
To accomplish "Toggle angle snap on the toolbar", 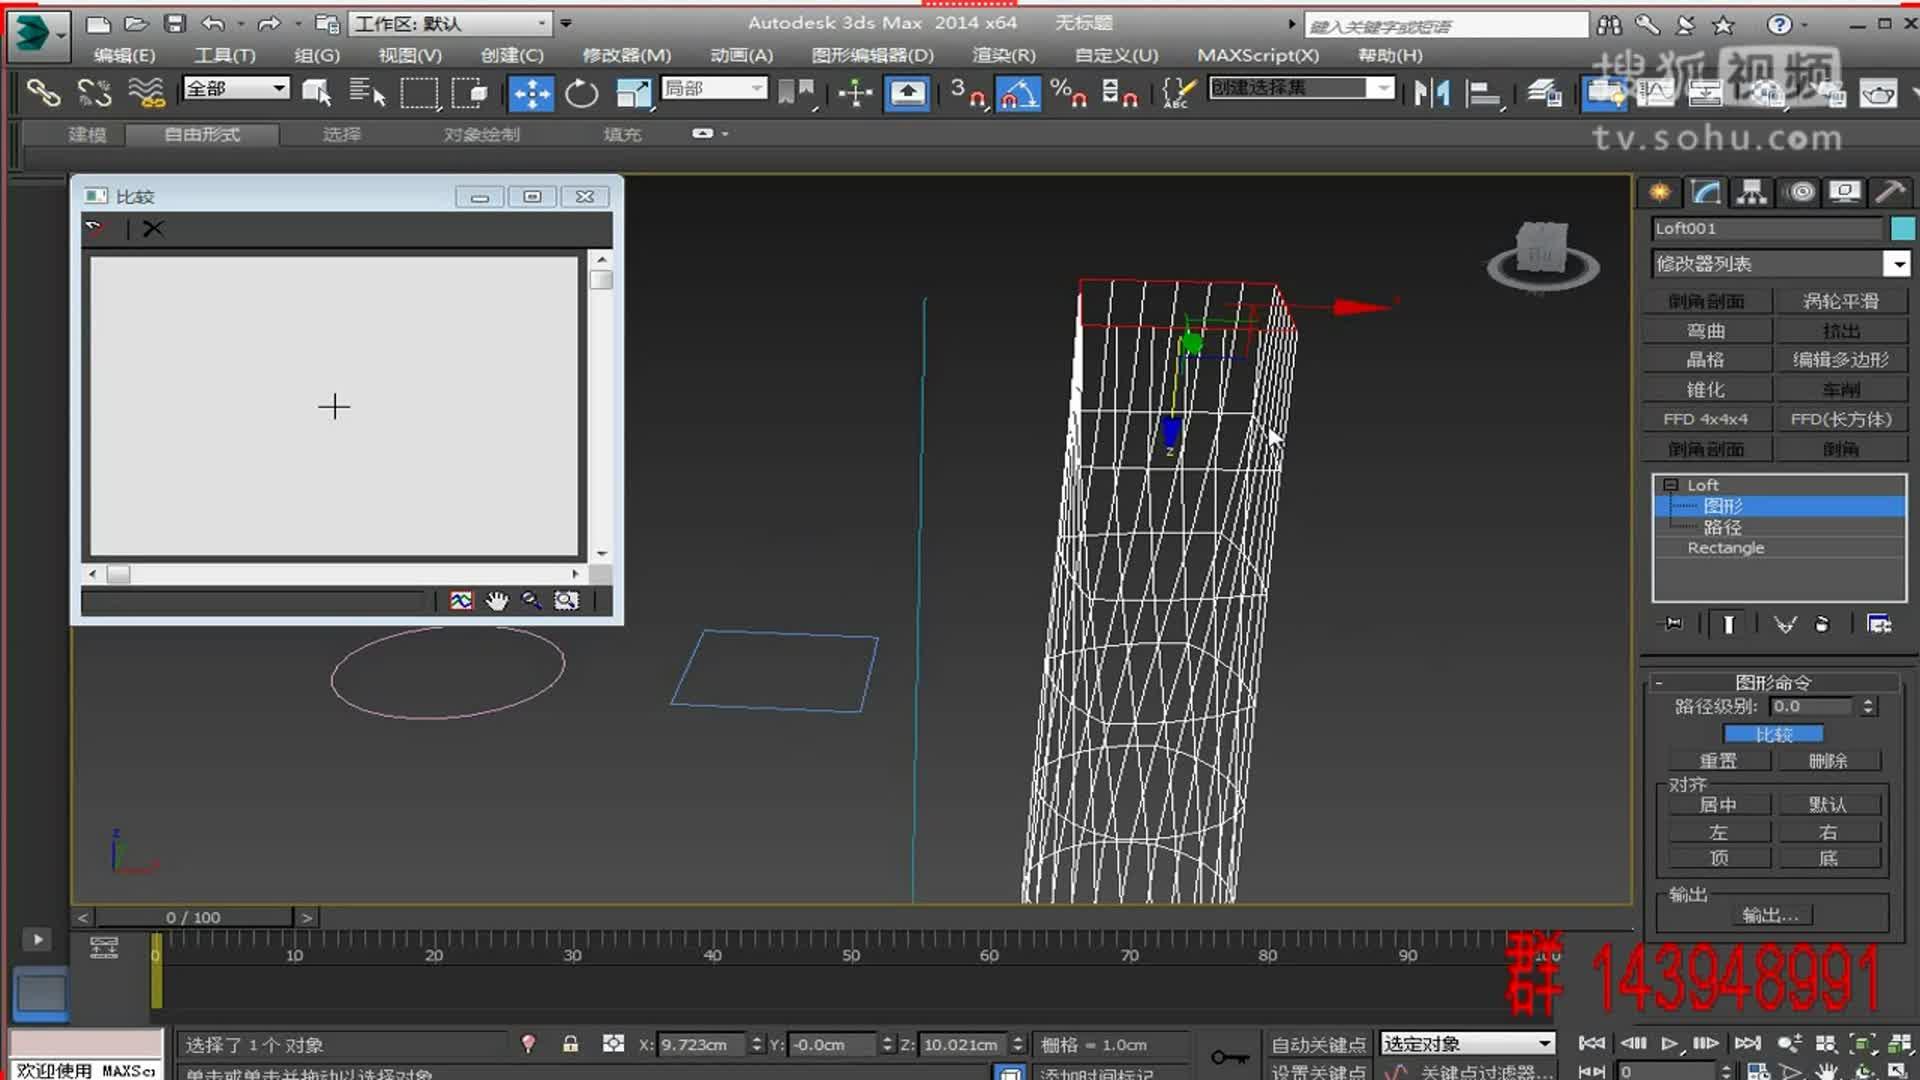I will click(1019, 93).
